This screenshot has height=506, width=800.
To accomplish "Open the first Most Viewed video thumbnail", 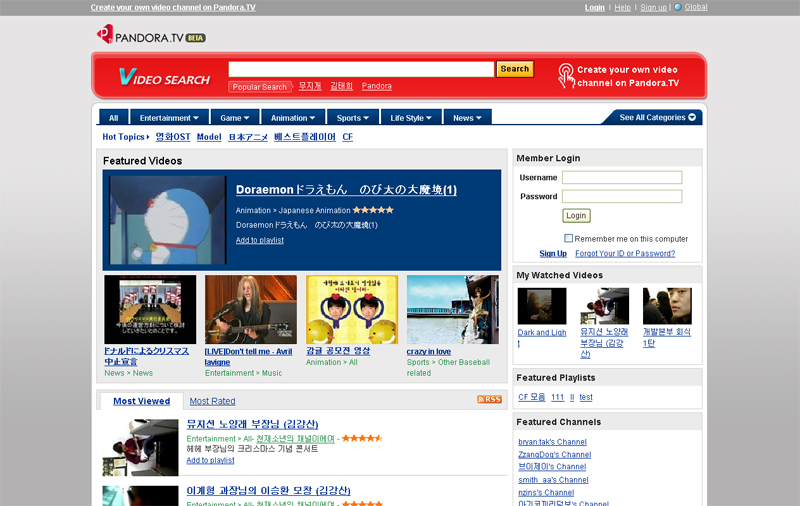I will 140,447.
